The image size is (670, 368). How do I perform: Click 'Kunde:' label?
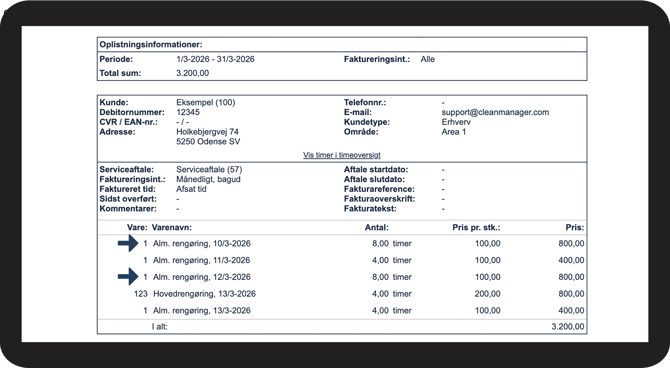[114, 103]
